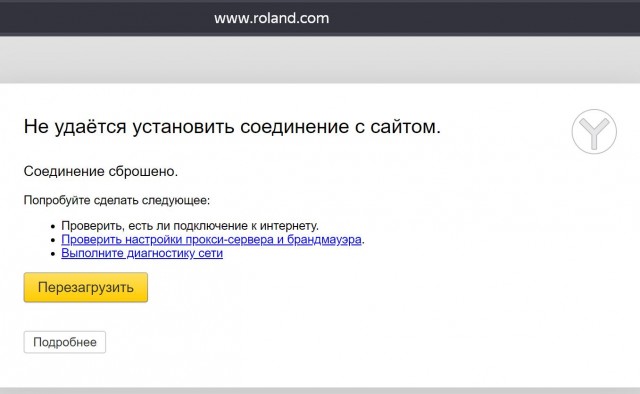The width and height of the screenshot is (640, 394).
Task: Follow the Проверить настройки прокси-сервера link
Action: point(211,239)
